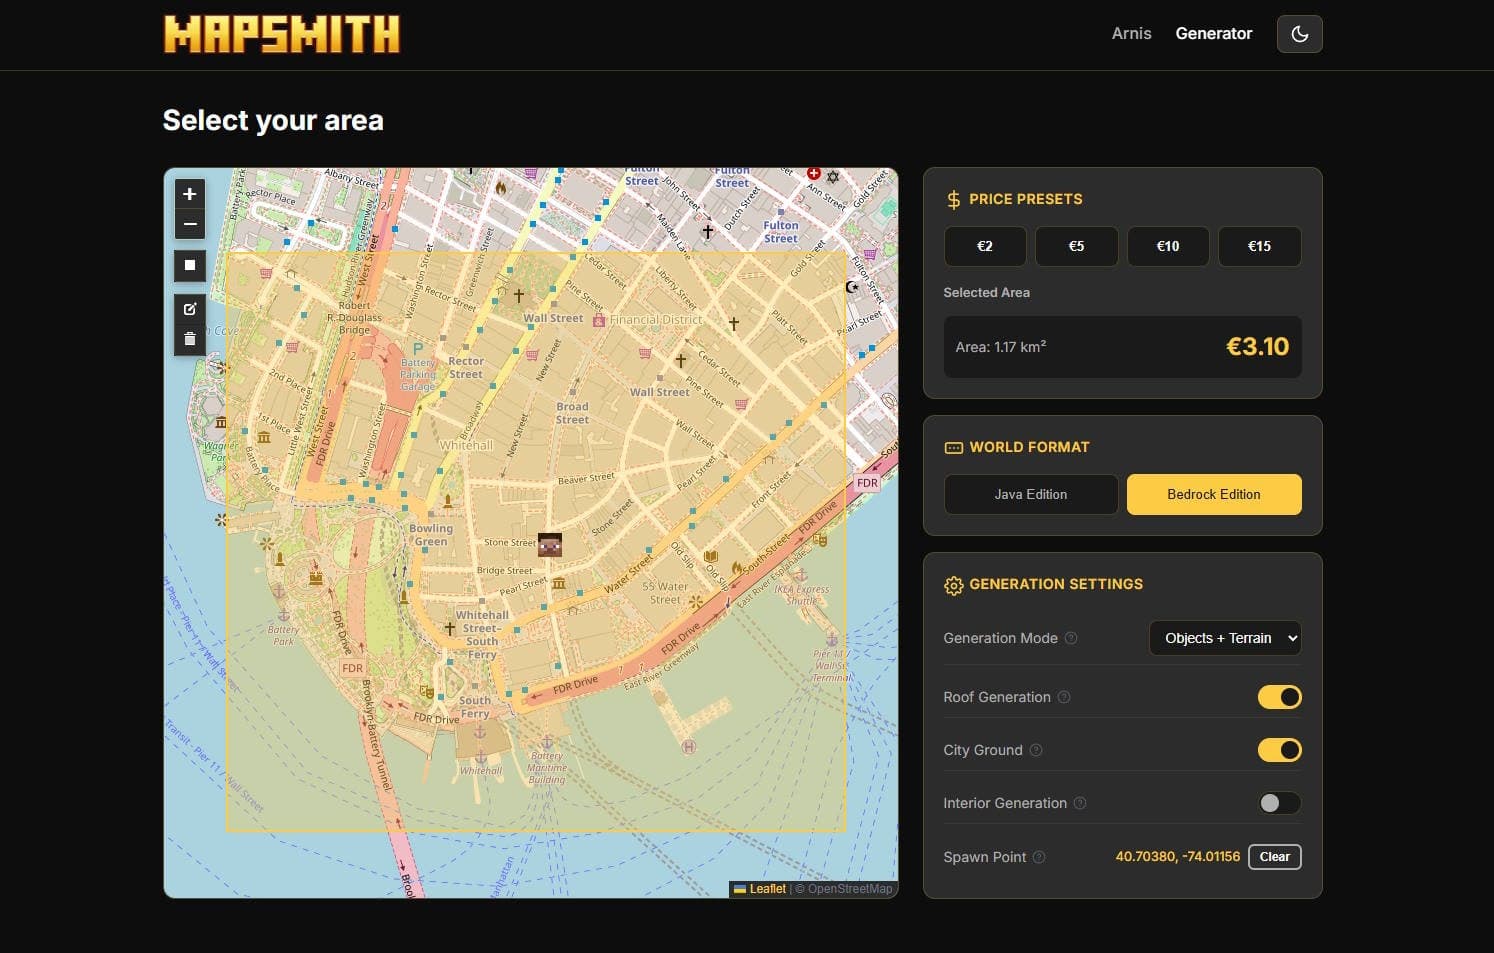Zoom in on the map

pos(189,193)
